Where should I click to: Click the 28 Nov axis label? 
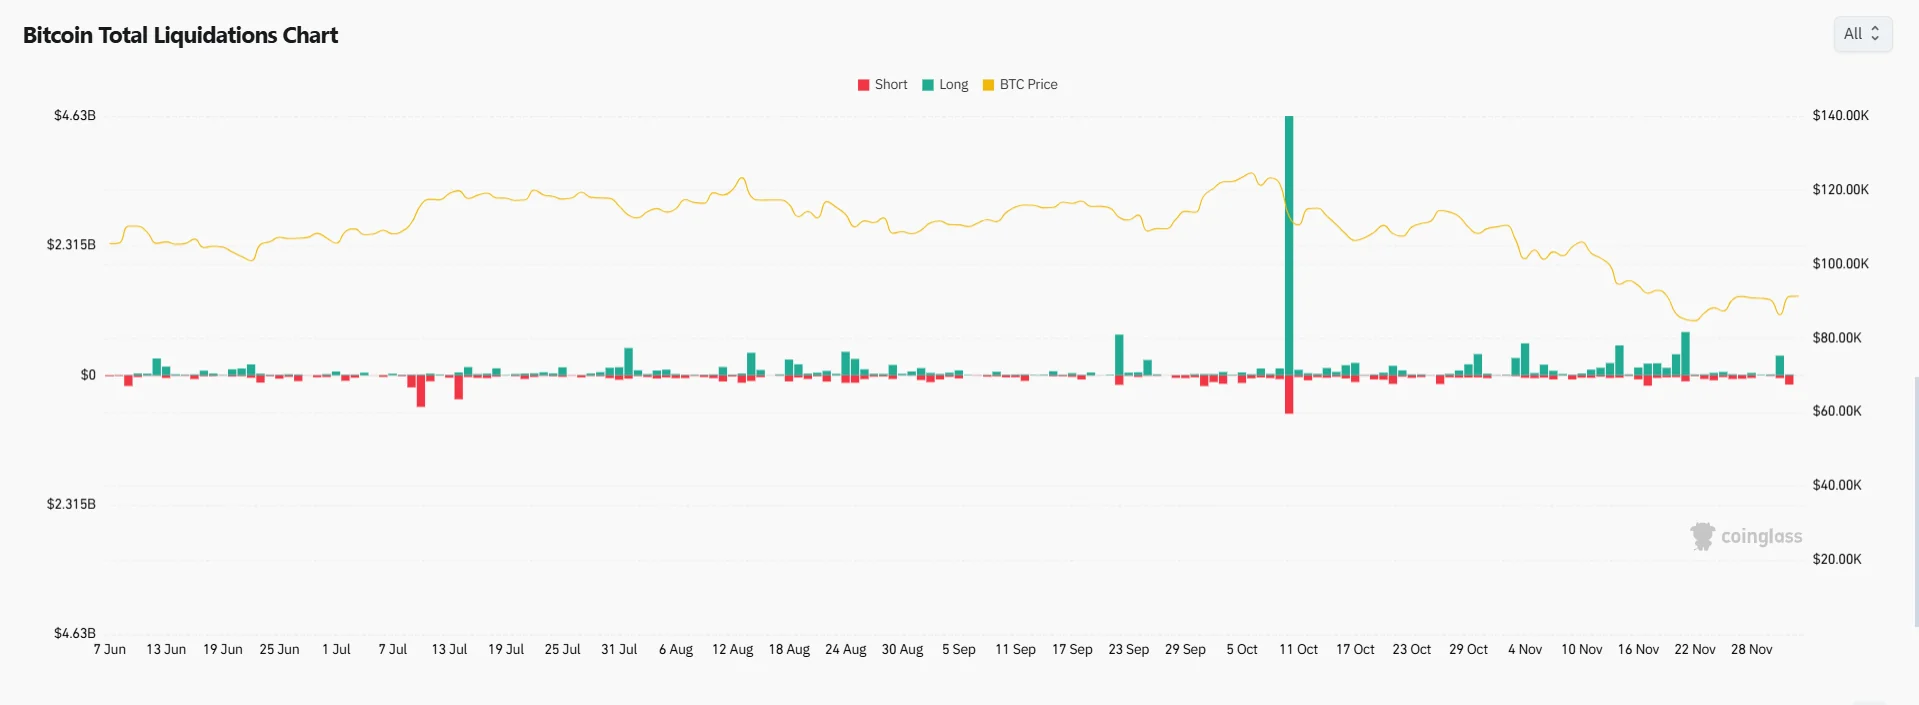click(x=1753, y=649)
